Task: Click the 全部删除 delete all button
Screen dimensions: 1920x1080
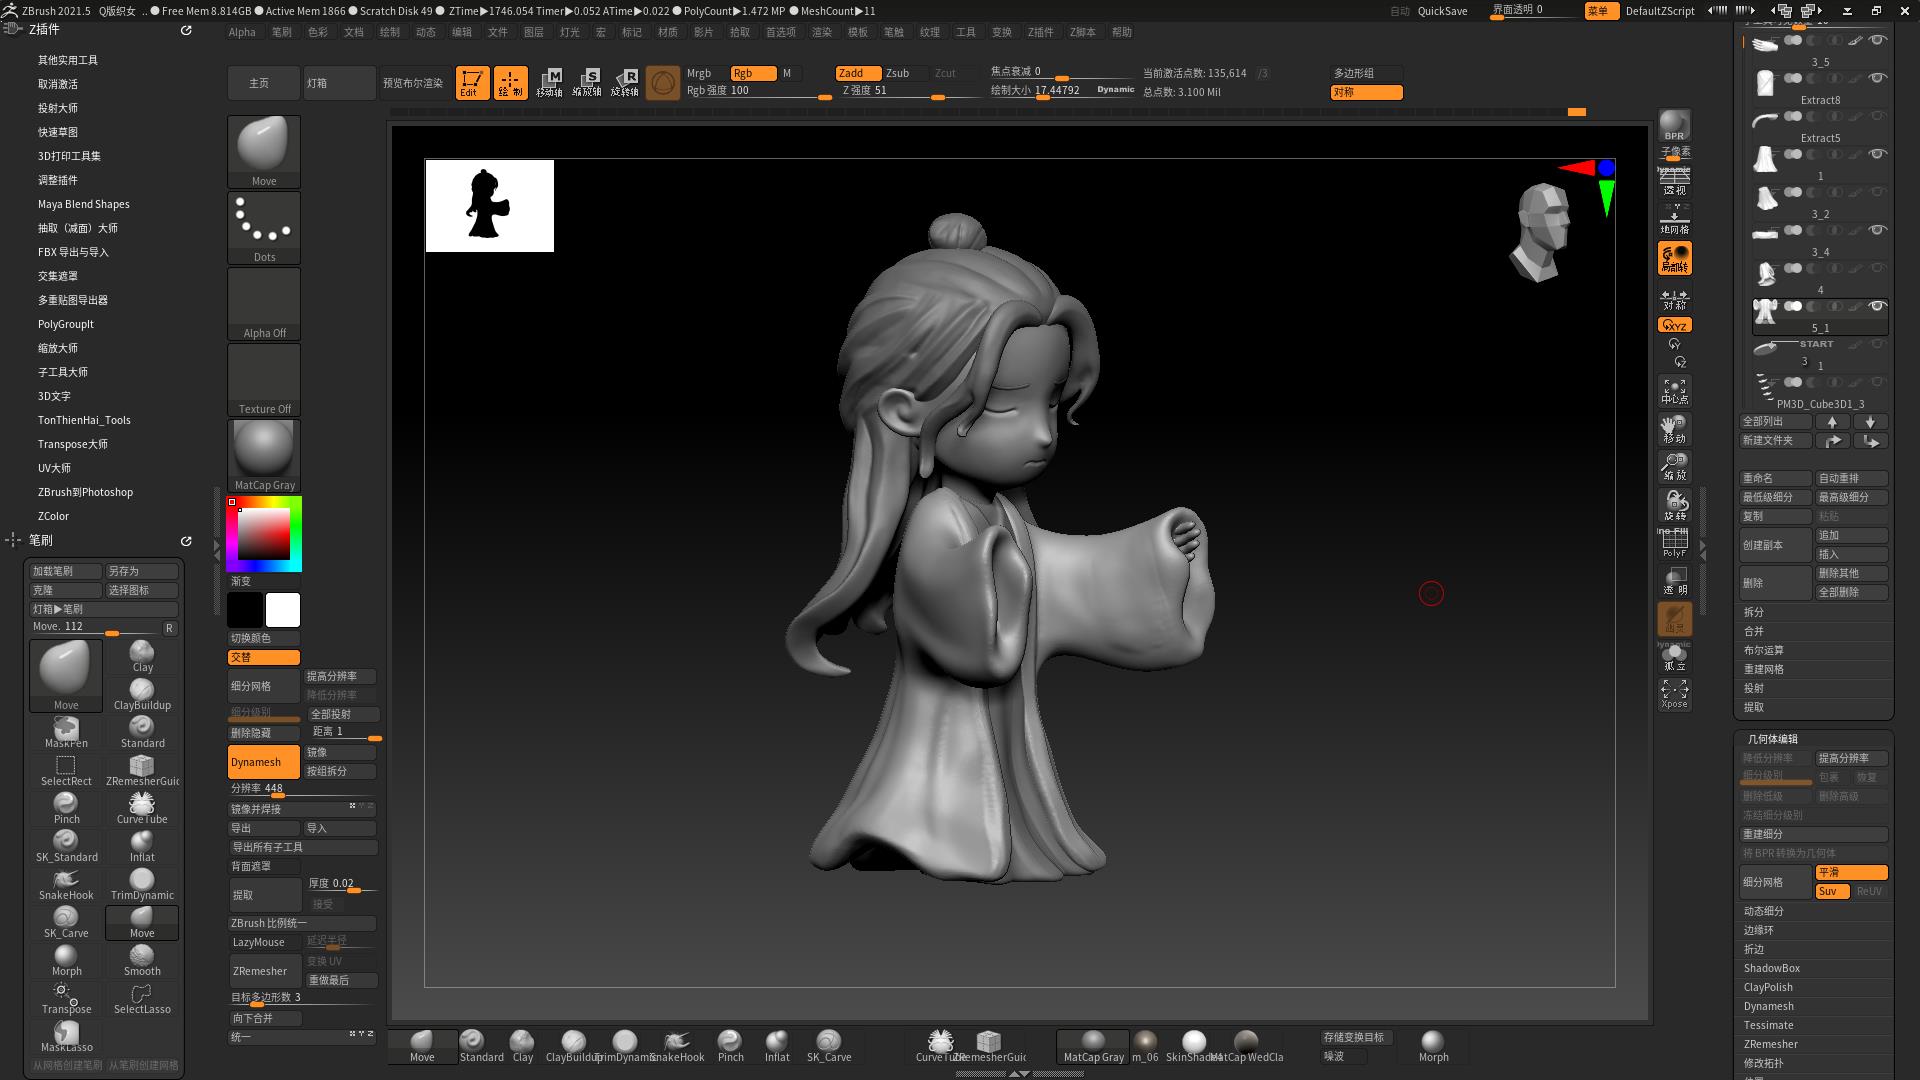Action: (x=1850, y=592)
